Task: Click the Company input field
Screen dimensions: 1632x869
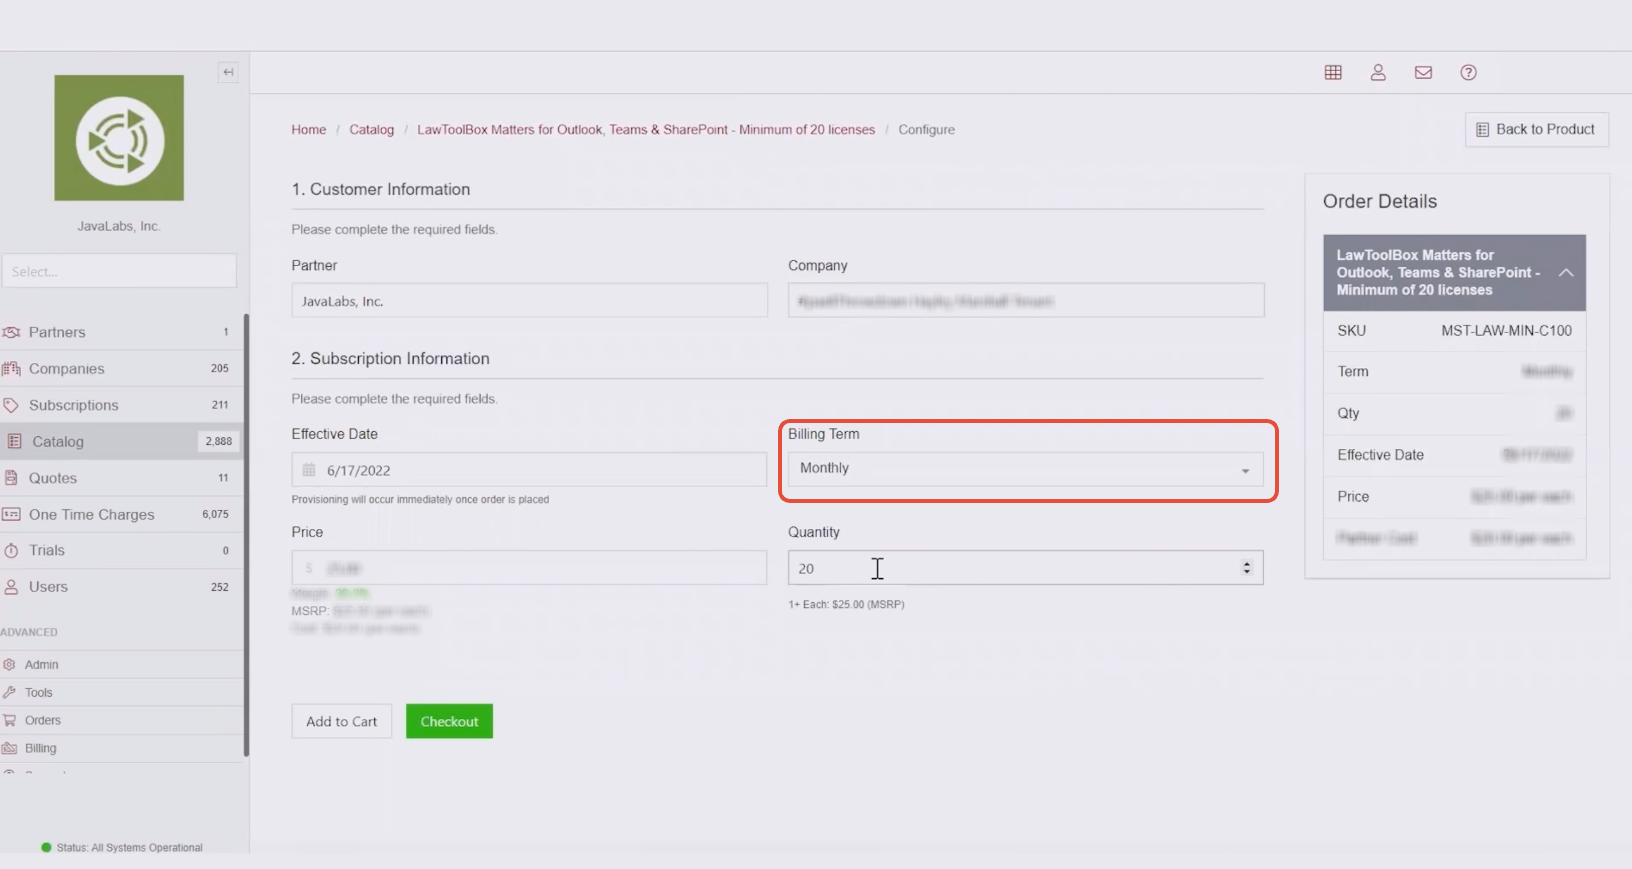Action: 1026,301
